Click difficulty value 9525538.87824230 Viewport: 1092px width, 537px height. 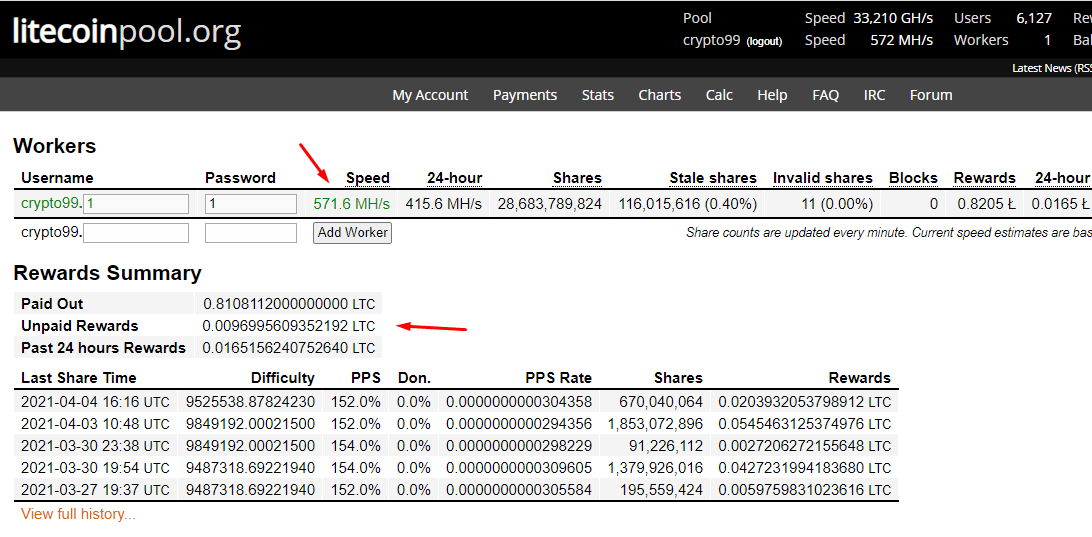[251, 402]
